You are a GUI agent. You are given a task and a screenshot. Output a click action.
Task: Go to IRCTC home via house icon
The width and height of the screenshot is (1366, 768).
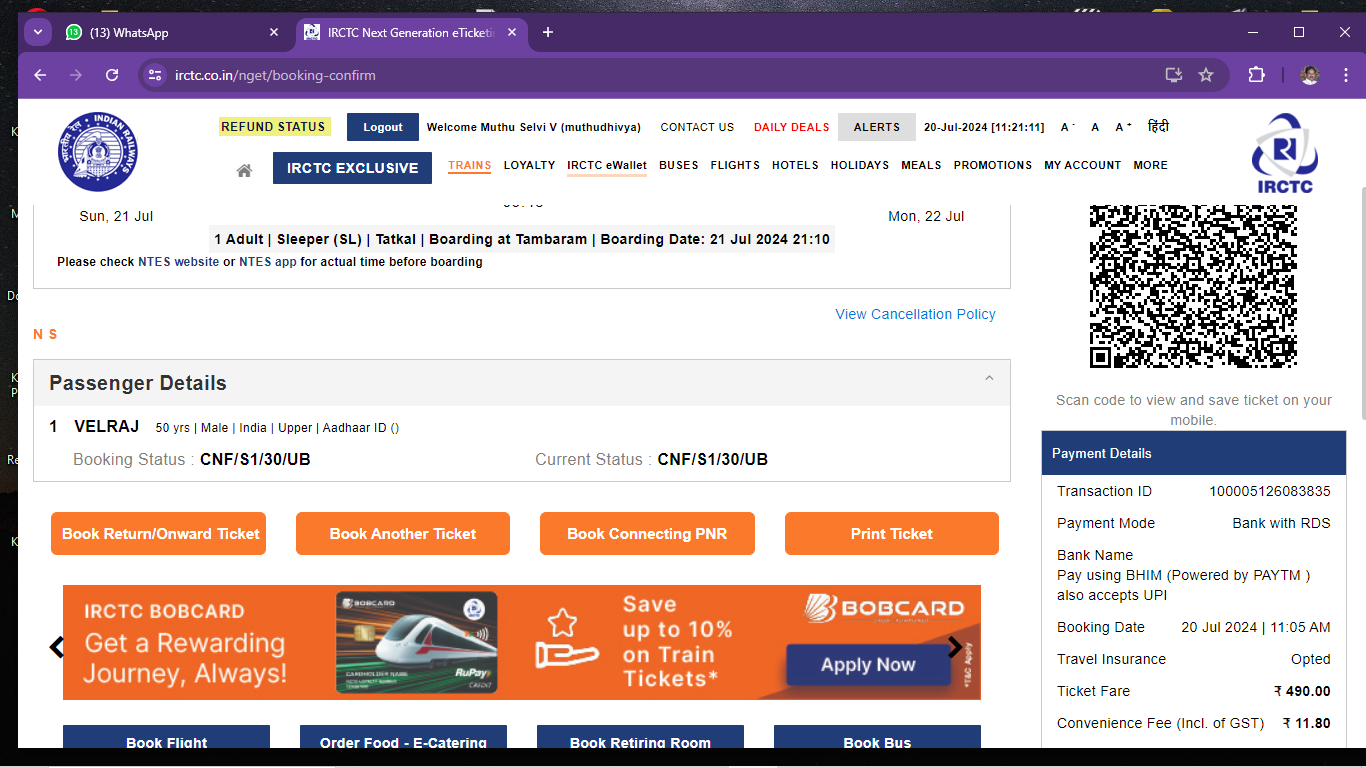pos(244,170)
